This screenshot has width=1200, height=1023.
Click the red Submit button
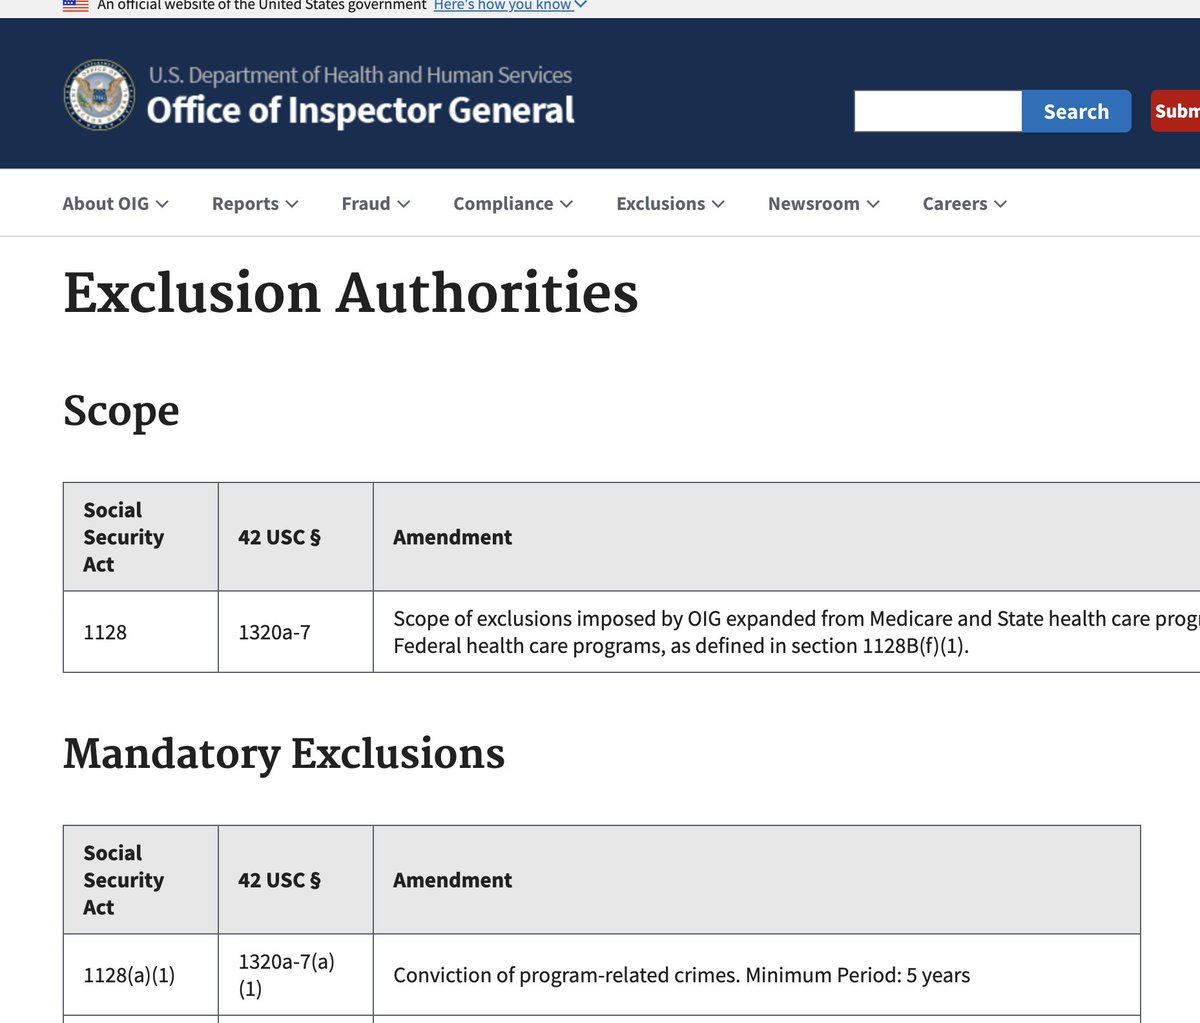pyautogui.click(x=1176, y=111)
